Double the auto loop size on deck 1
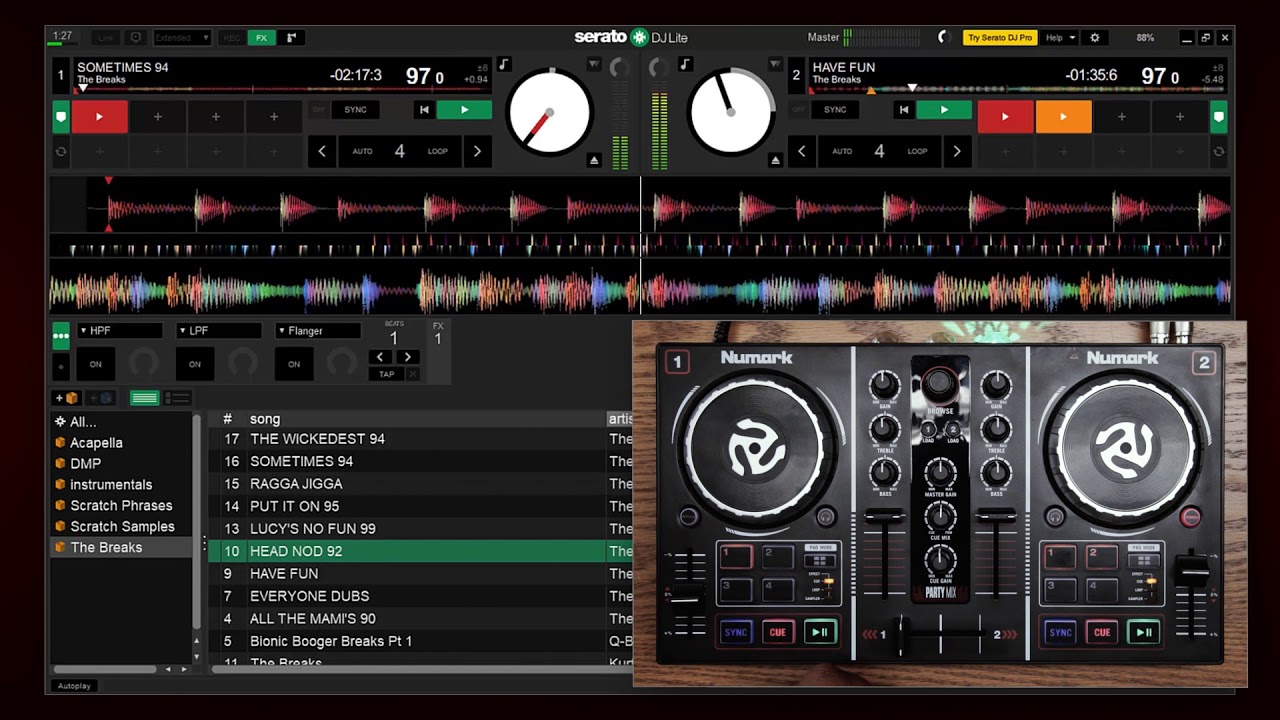Viewport: 1280px width, 720px height. click(477, 152)
